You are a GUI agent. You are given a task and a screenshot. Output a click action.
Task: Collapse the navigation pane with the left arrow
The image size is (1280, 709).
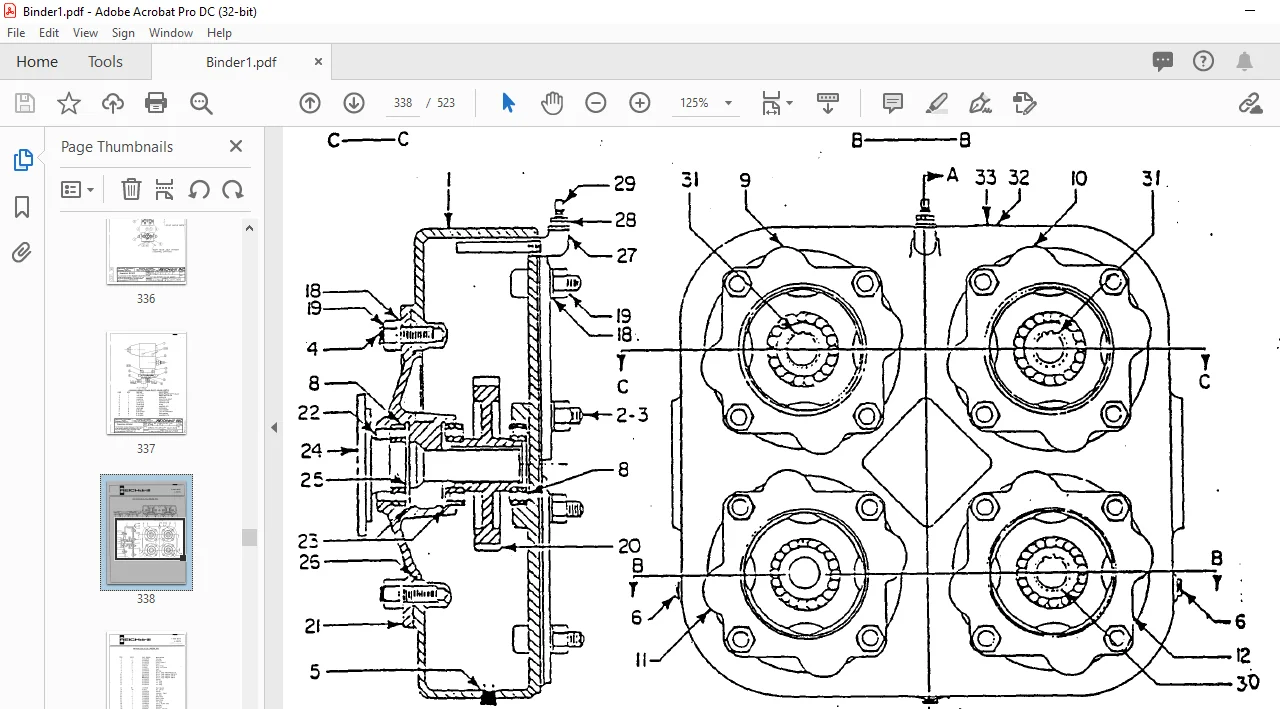[274, 427]
